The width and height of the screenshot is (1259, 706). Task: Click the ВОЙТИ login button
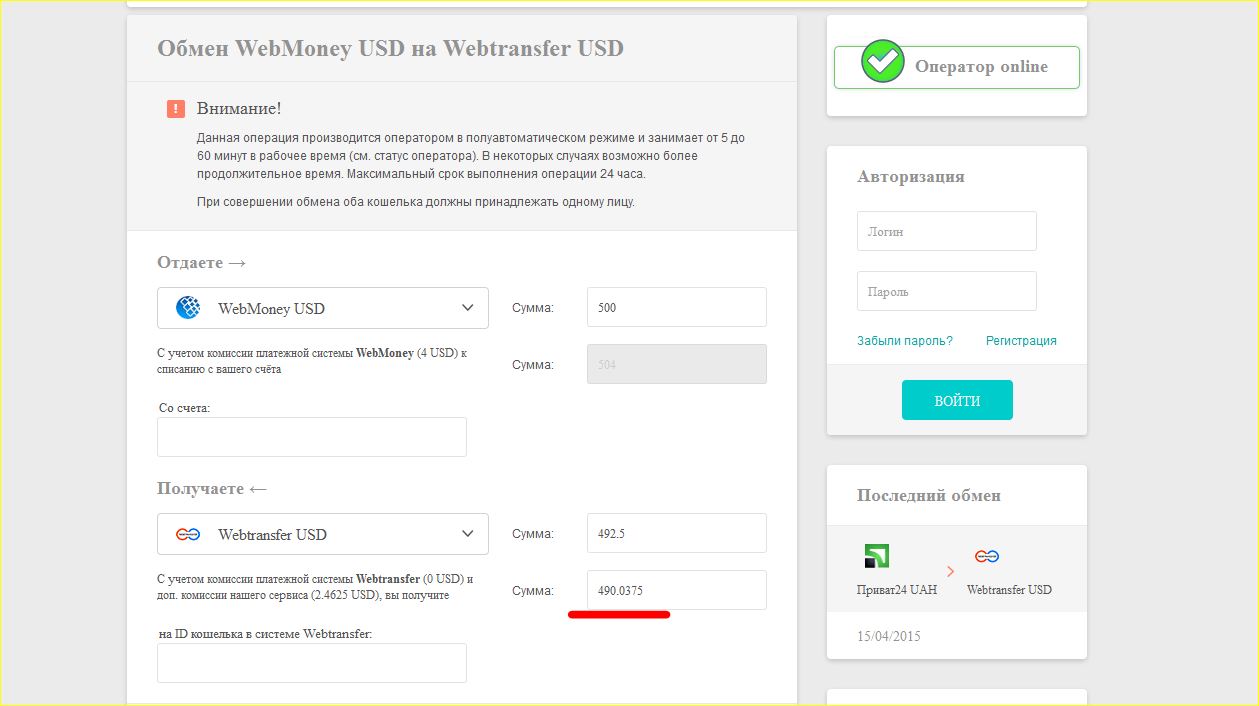[x=957, y=400]
